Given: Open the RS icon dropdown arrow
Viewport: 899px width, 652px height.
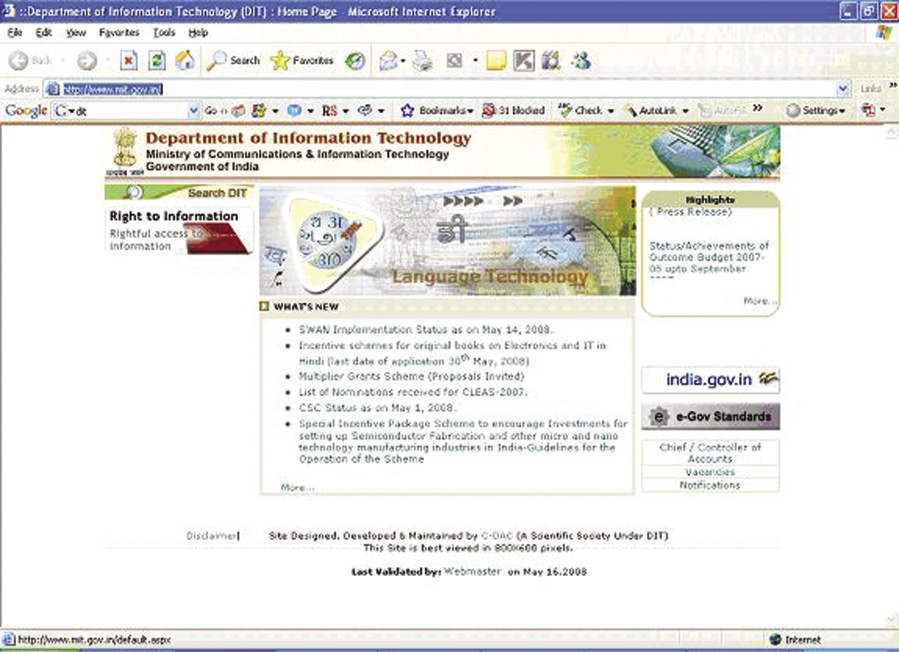Looking at the screenshot, I should point(346,111).
